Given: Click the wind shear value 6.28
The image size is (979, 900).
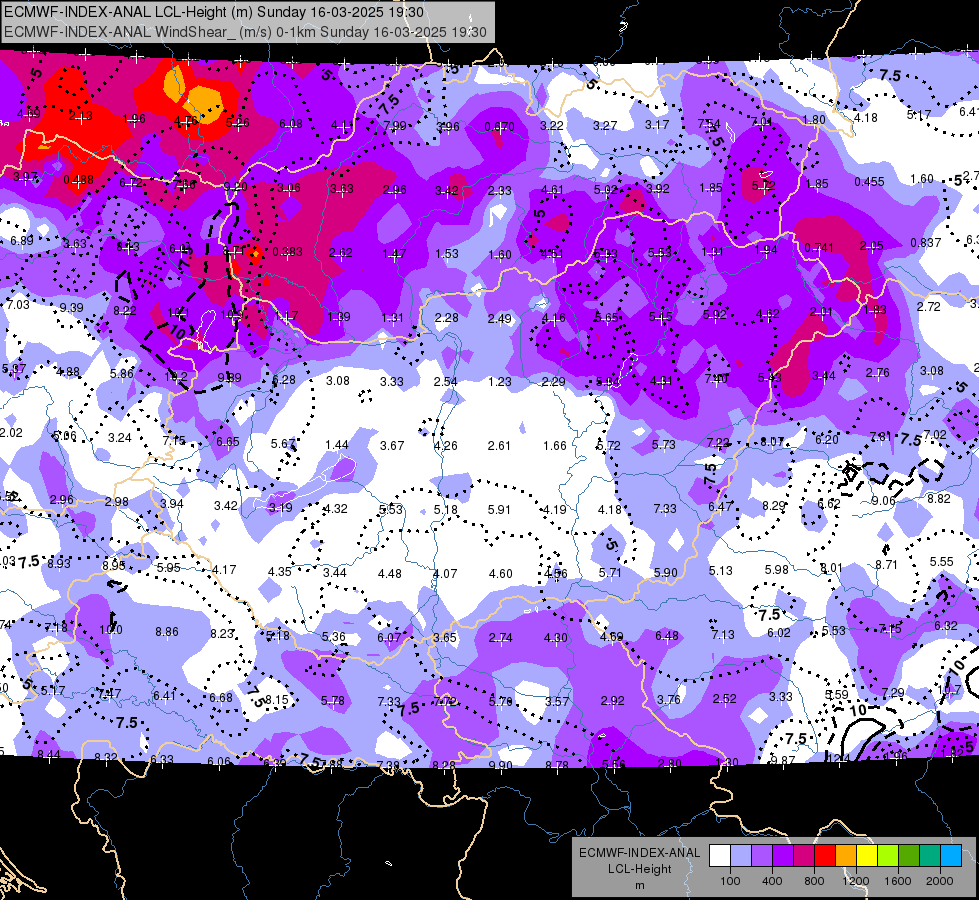Looking at the screenshot, I should 284,379.
